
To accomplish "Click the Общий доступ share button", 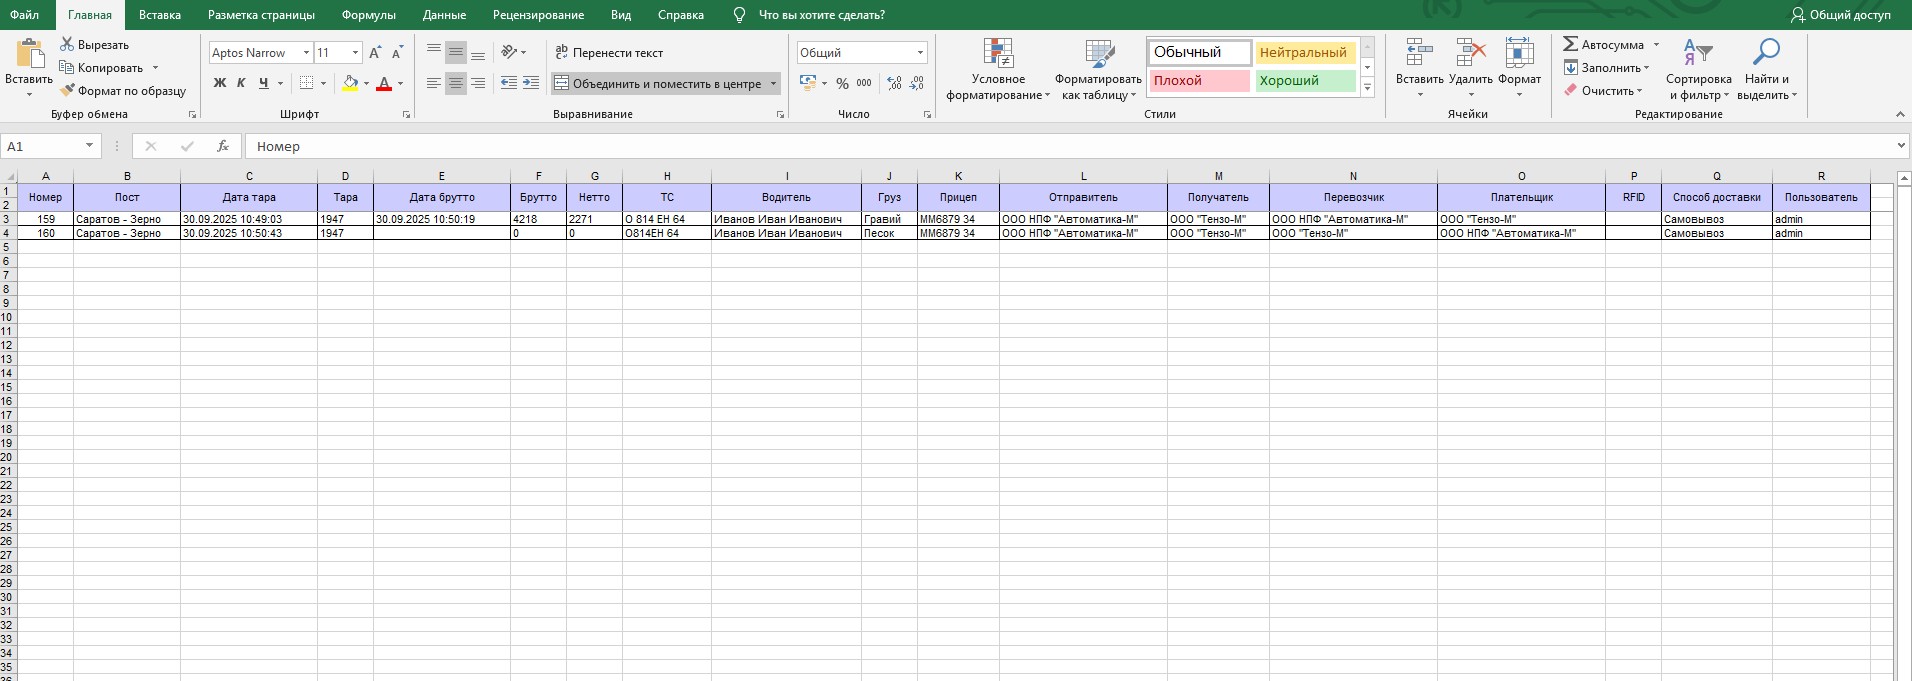I will click(1840, 15).
